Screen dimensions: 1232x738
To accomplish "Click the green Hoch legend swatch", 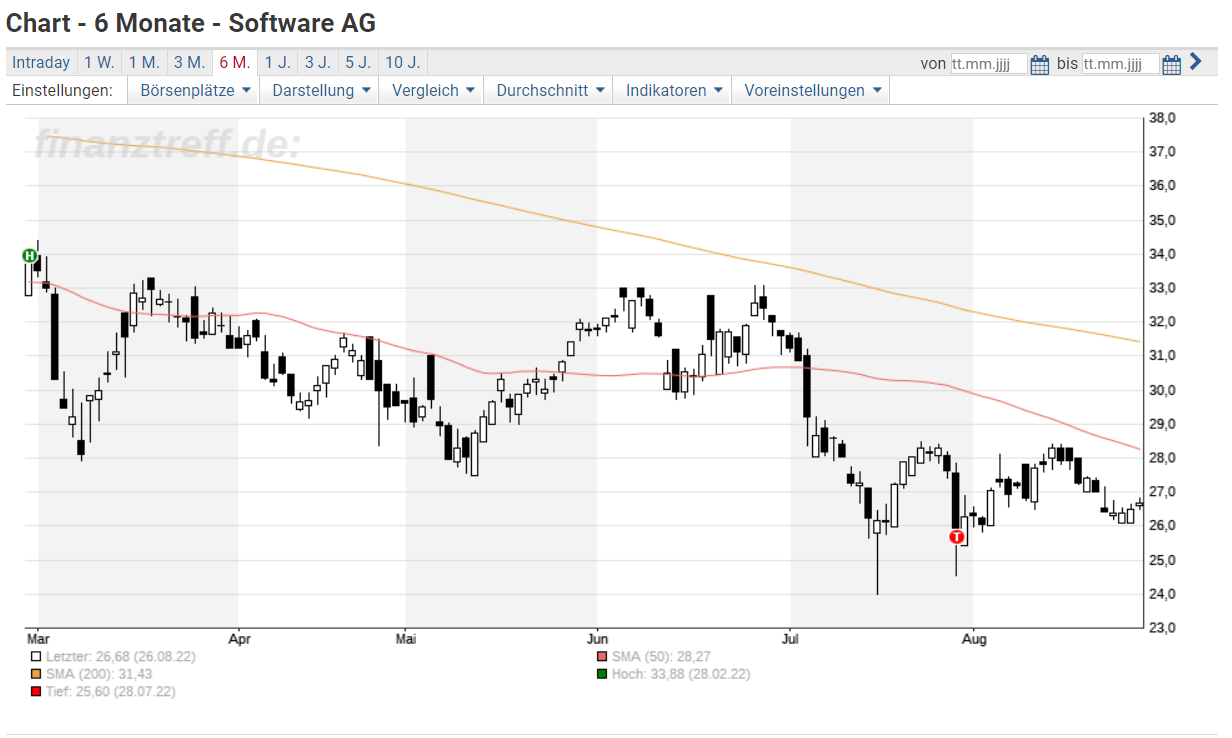I will click(x=602, y=674).
